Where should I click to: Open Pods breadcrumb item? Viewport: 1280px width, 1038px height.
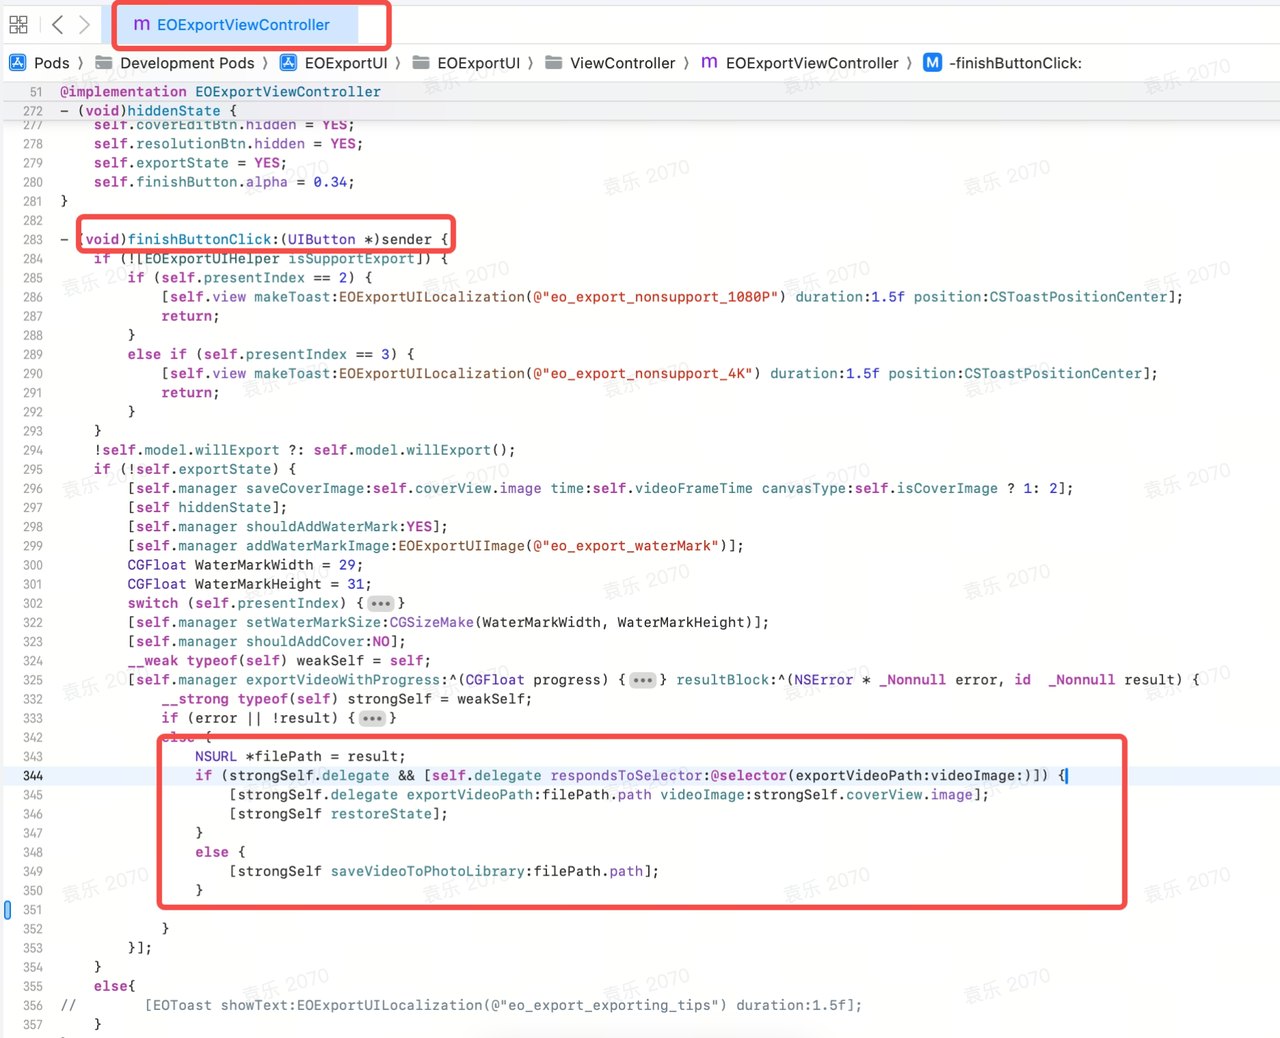(52, 63)
